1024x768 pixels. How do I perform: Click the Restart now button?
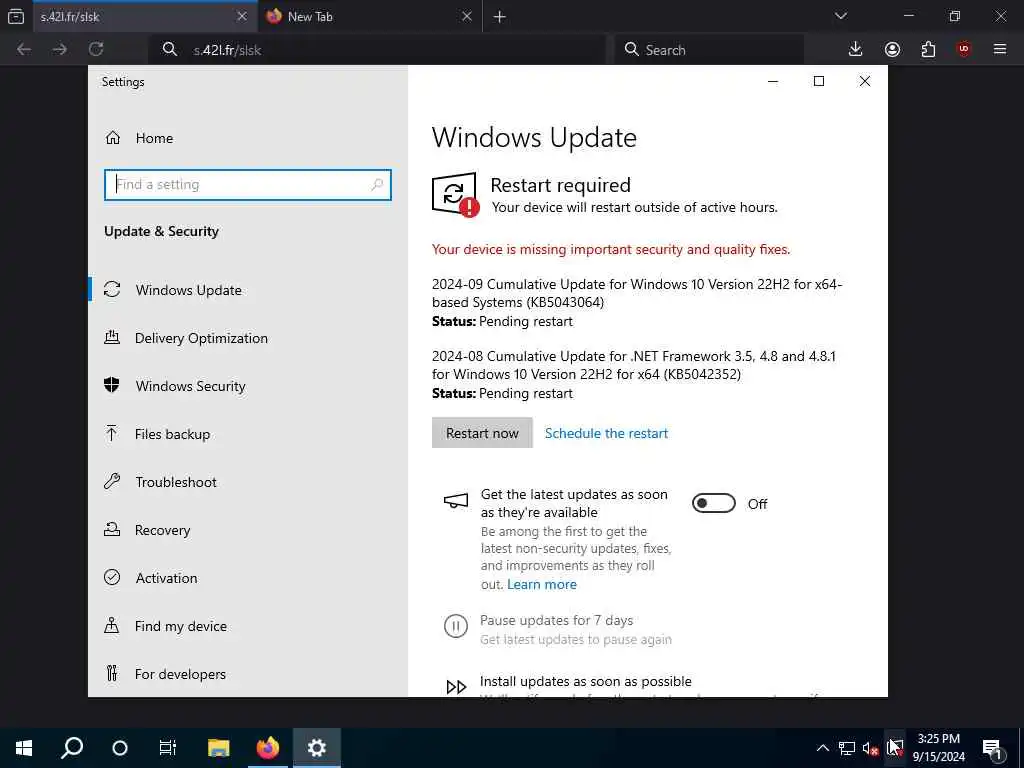(482, 433)
